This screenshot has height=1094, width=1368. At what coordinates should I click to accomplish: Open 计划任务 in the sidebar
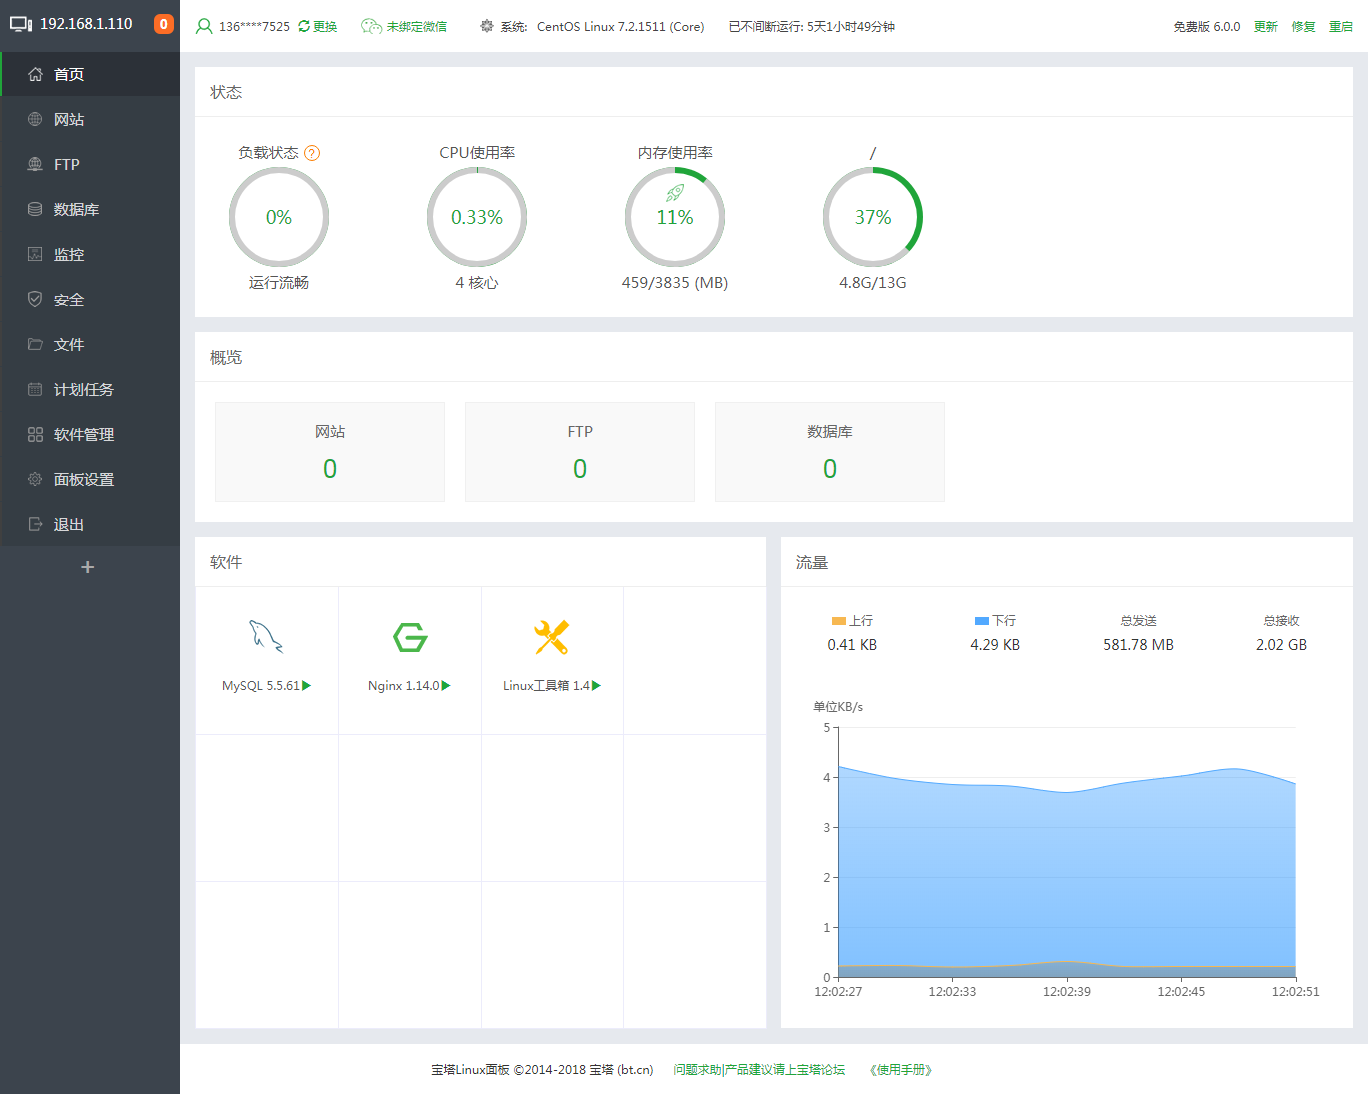tap(90, 389)
